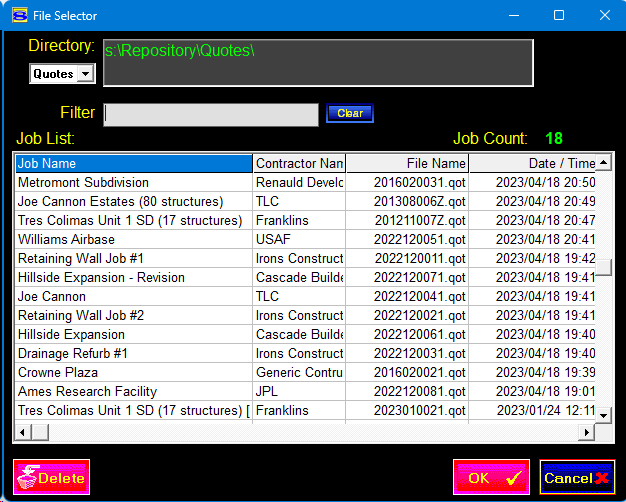Click the horizontal scroll right arrow
626x502 pixels.
586,432
